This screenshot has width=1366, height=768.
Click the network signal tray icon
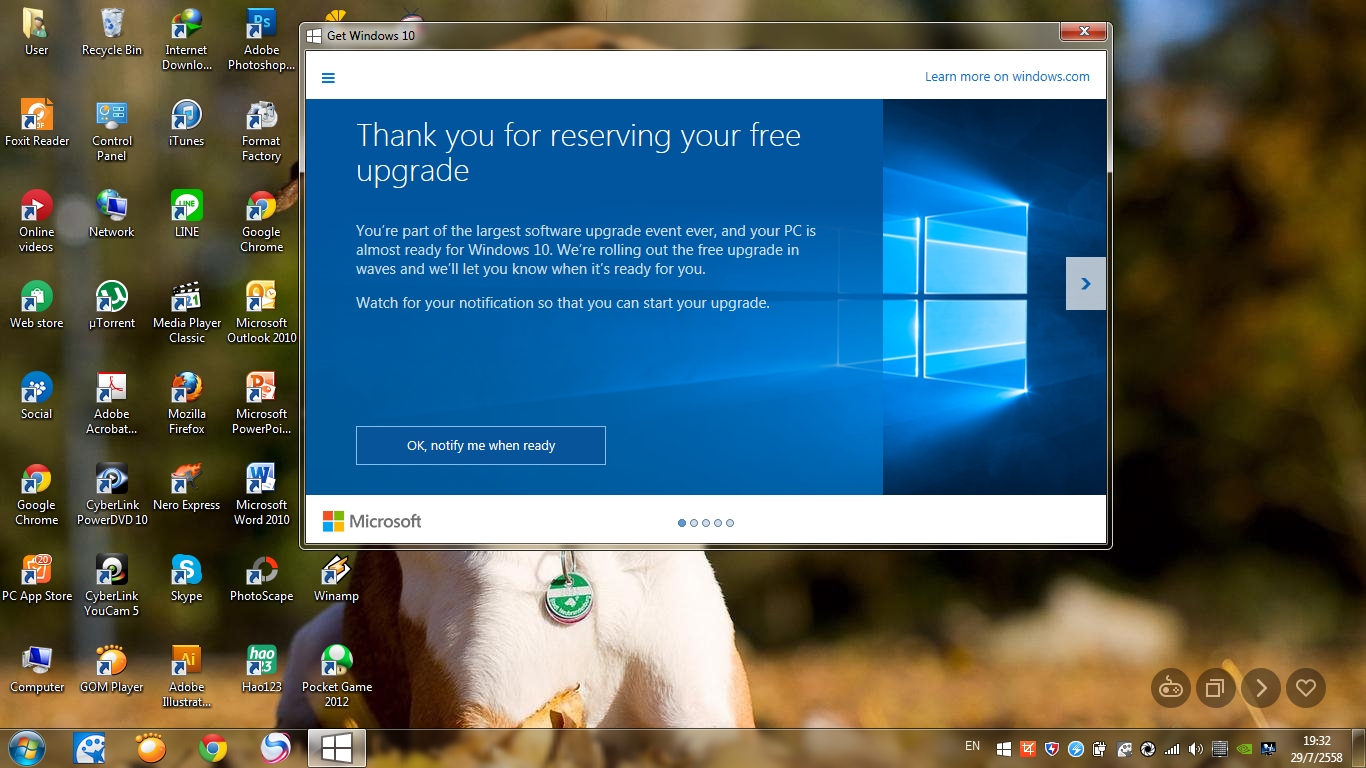(1172, 748)
